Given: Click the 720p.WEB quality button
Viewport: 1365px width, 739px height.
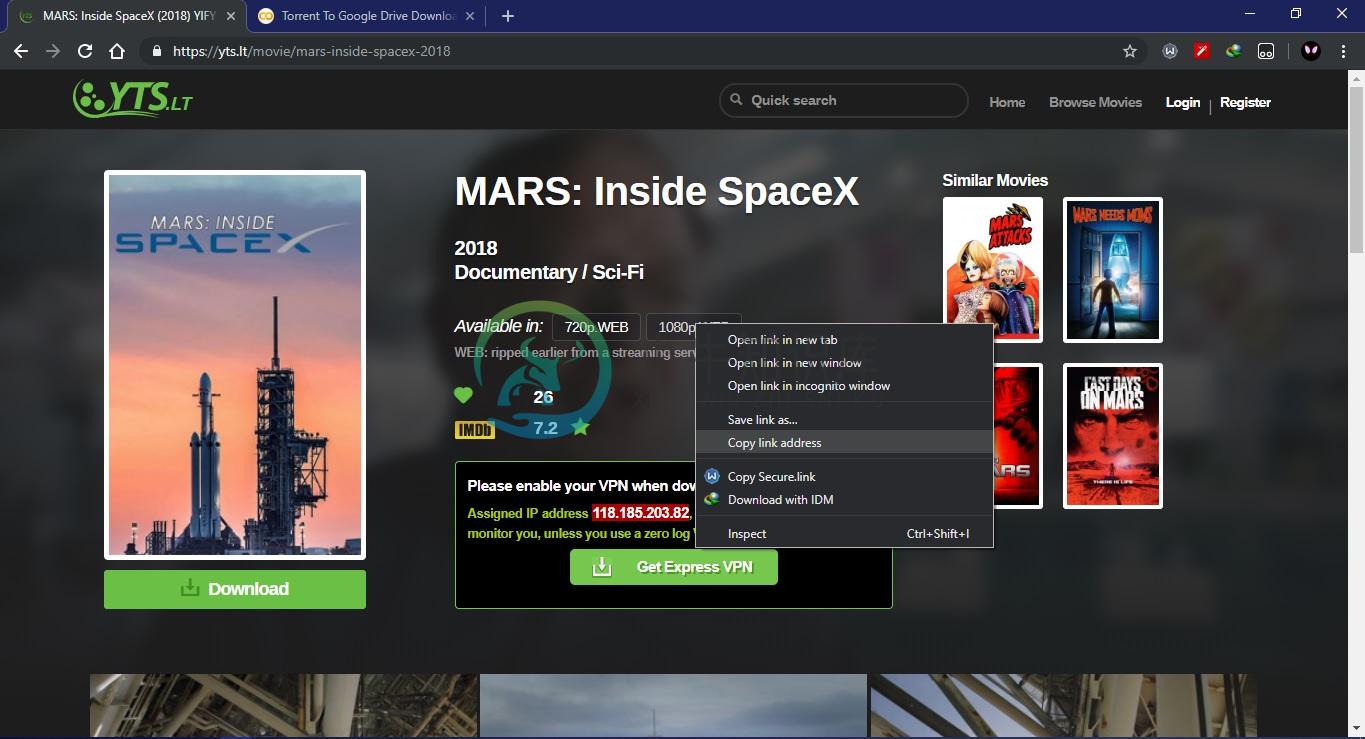Looking at the screenshot, I should (596, 327).
